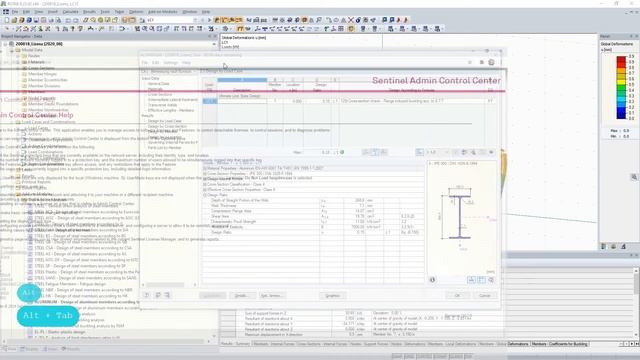Collapse Model Data node in navigator

pyautogui.click(x=12, y=50)
